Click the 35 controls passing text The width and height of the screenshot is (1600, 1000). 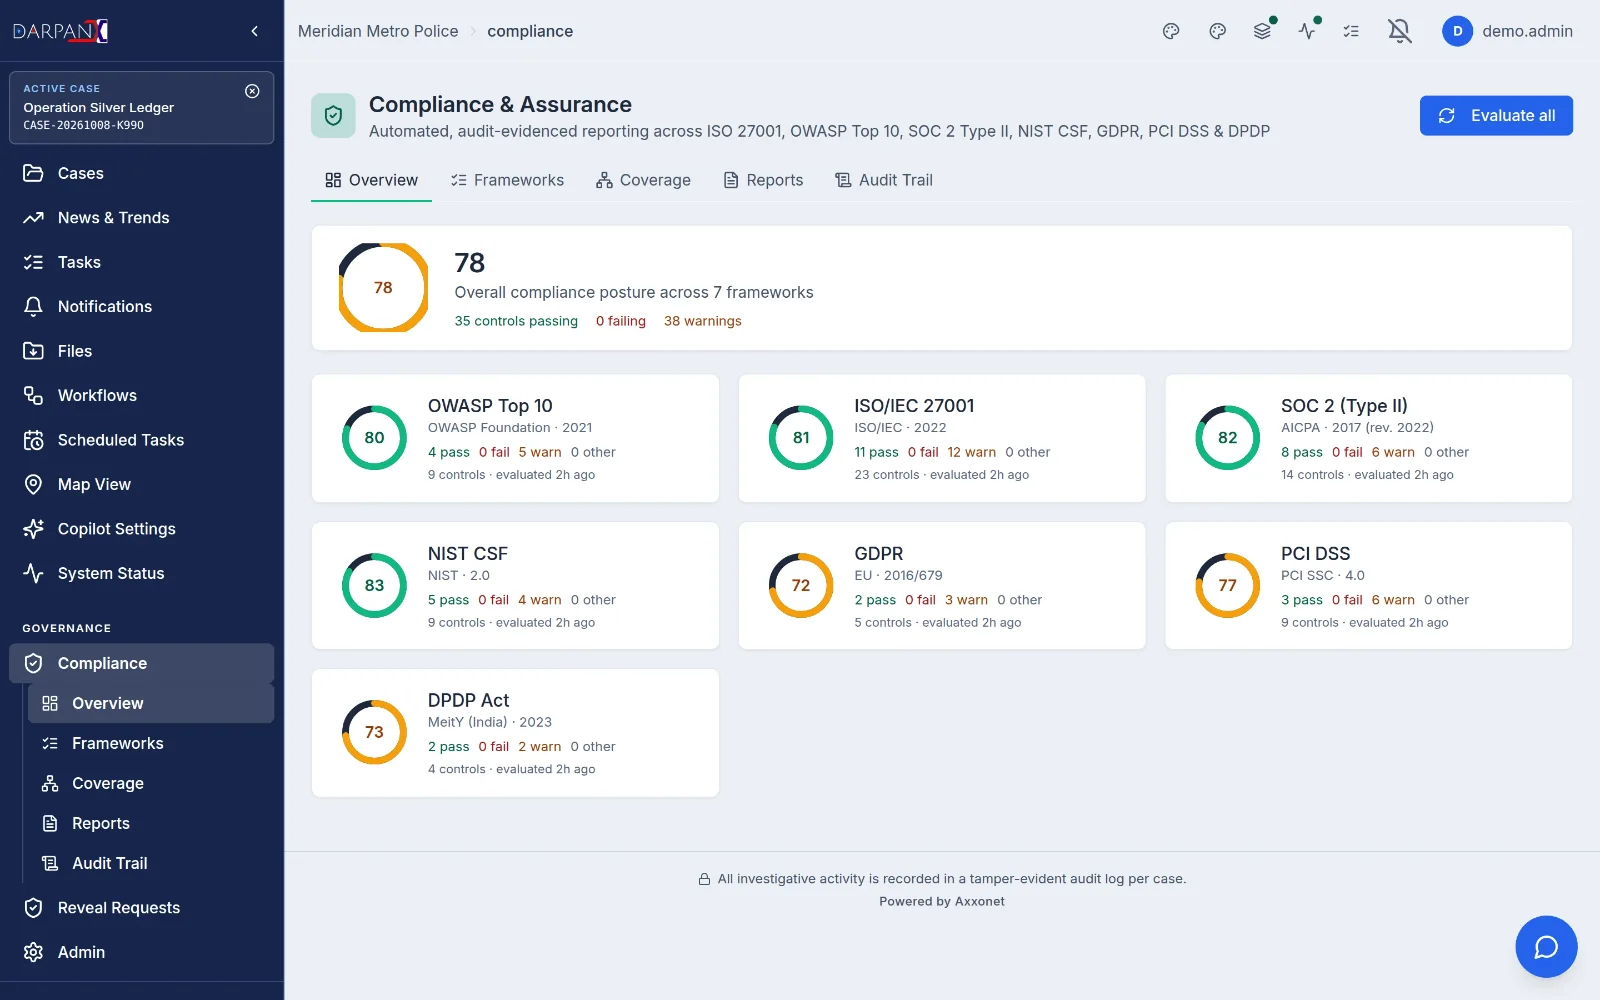[516, 321]
